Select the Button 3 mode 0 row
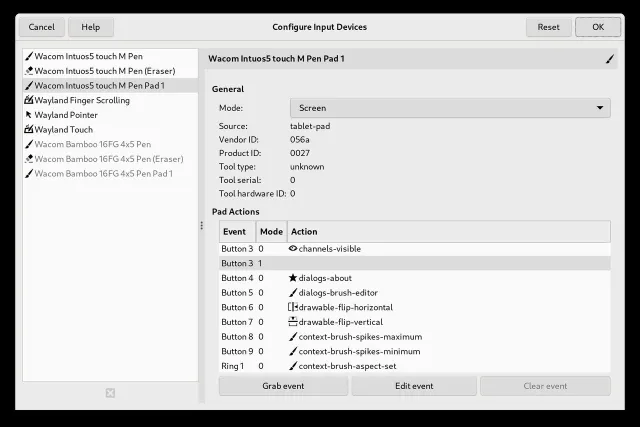 415,249
